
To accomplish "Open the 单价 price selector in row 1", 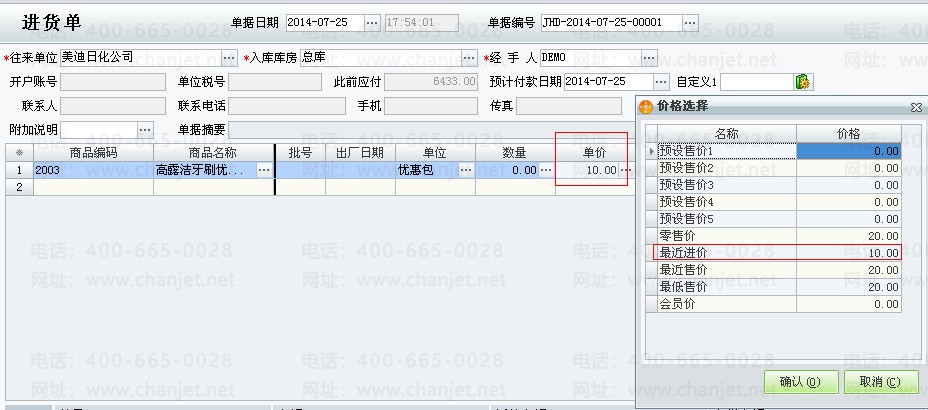I will [x=626, y=171].
